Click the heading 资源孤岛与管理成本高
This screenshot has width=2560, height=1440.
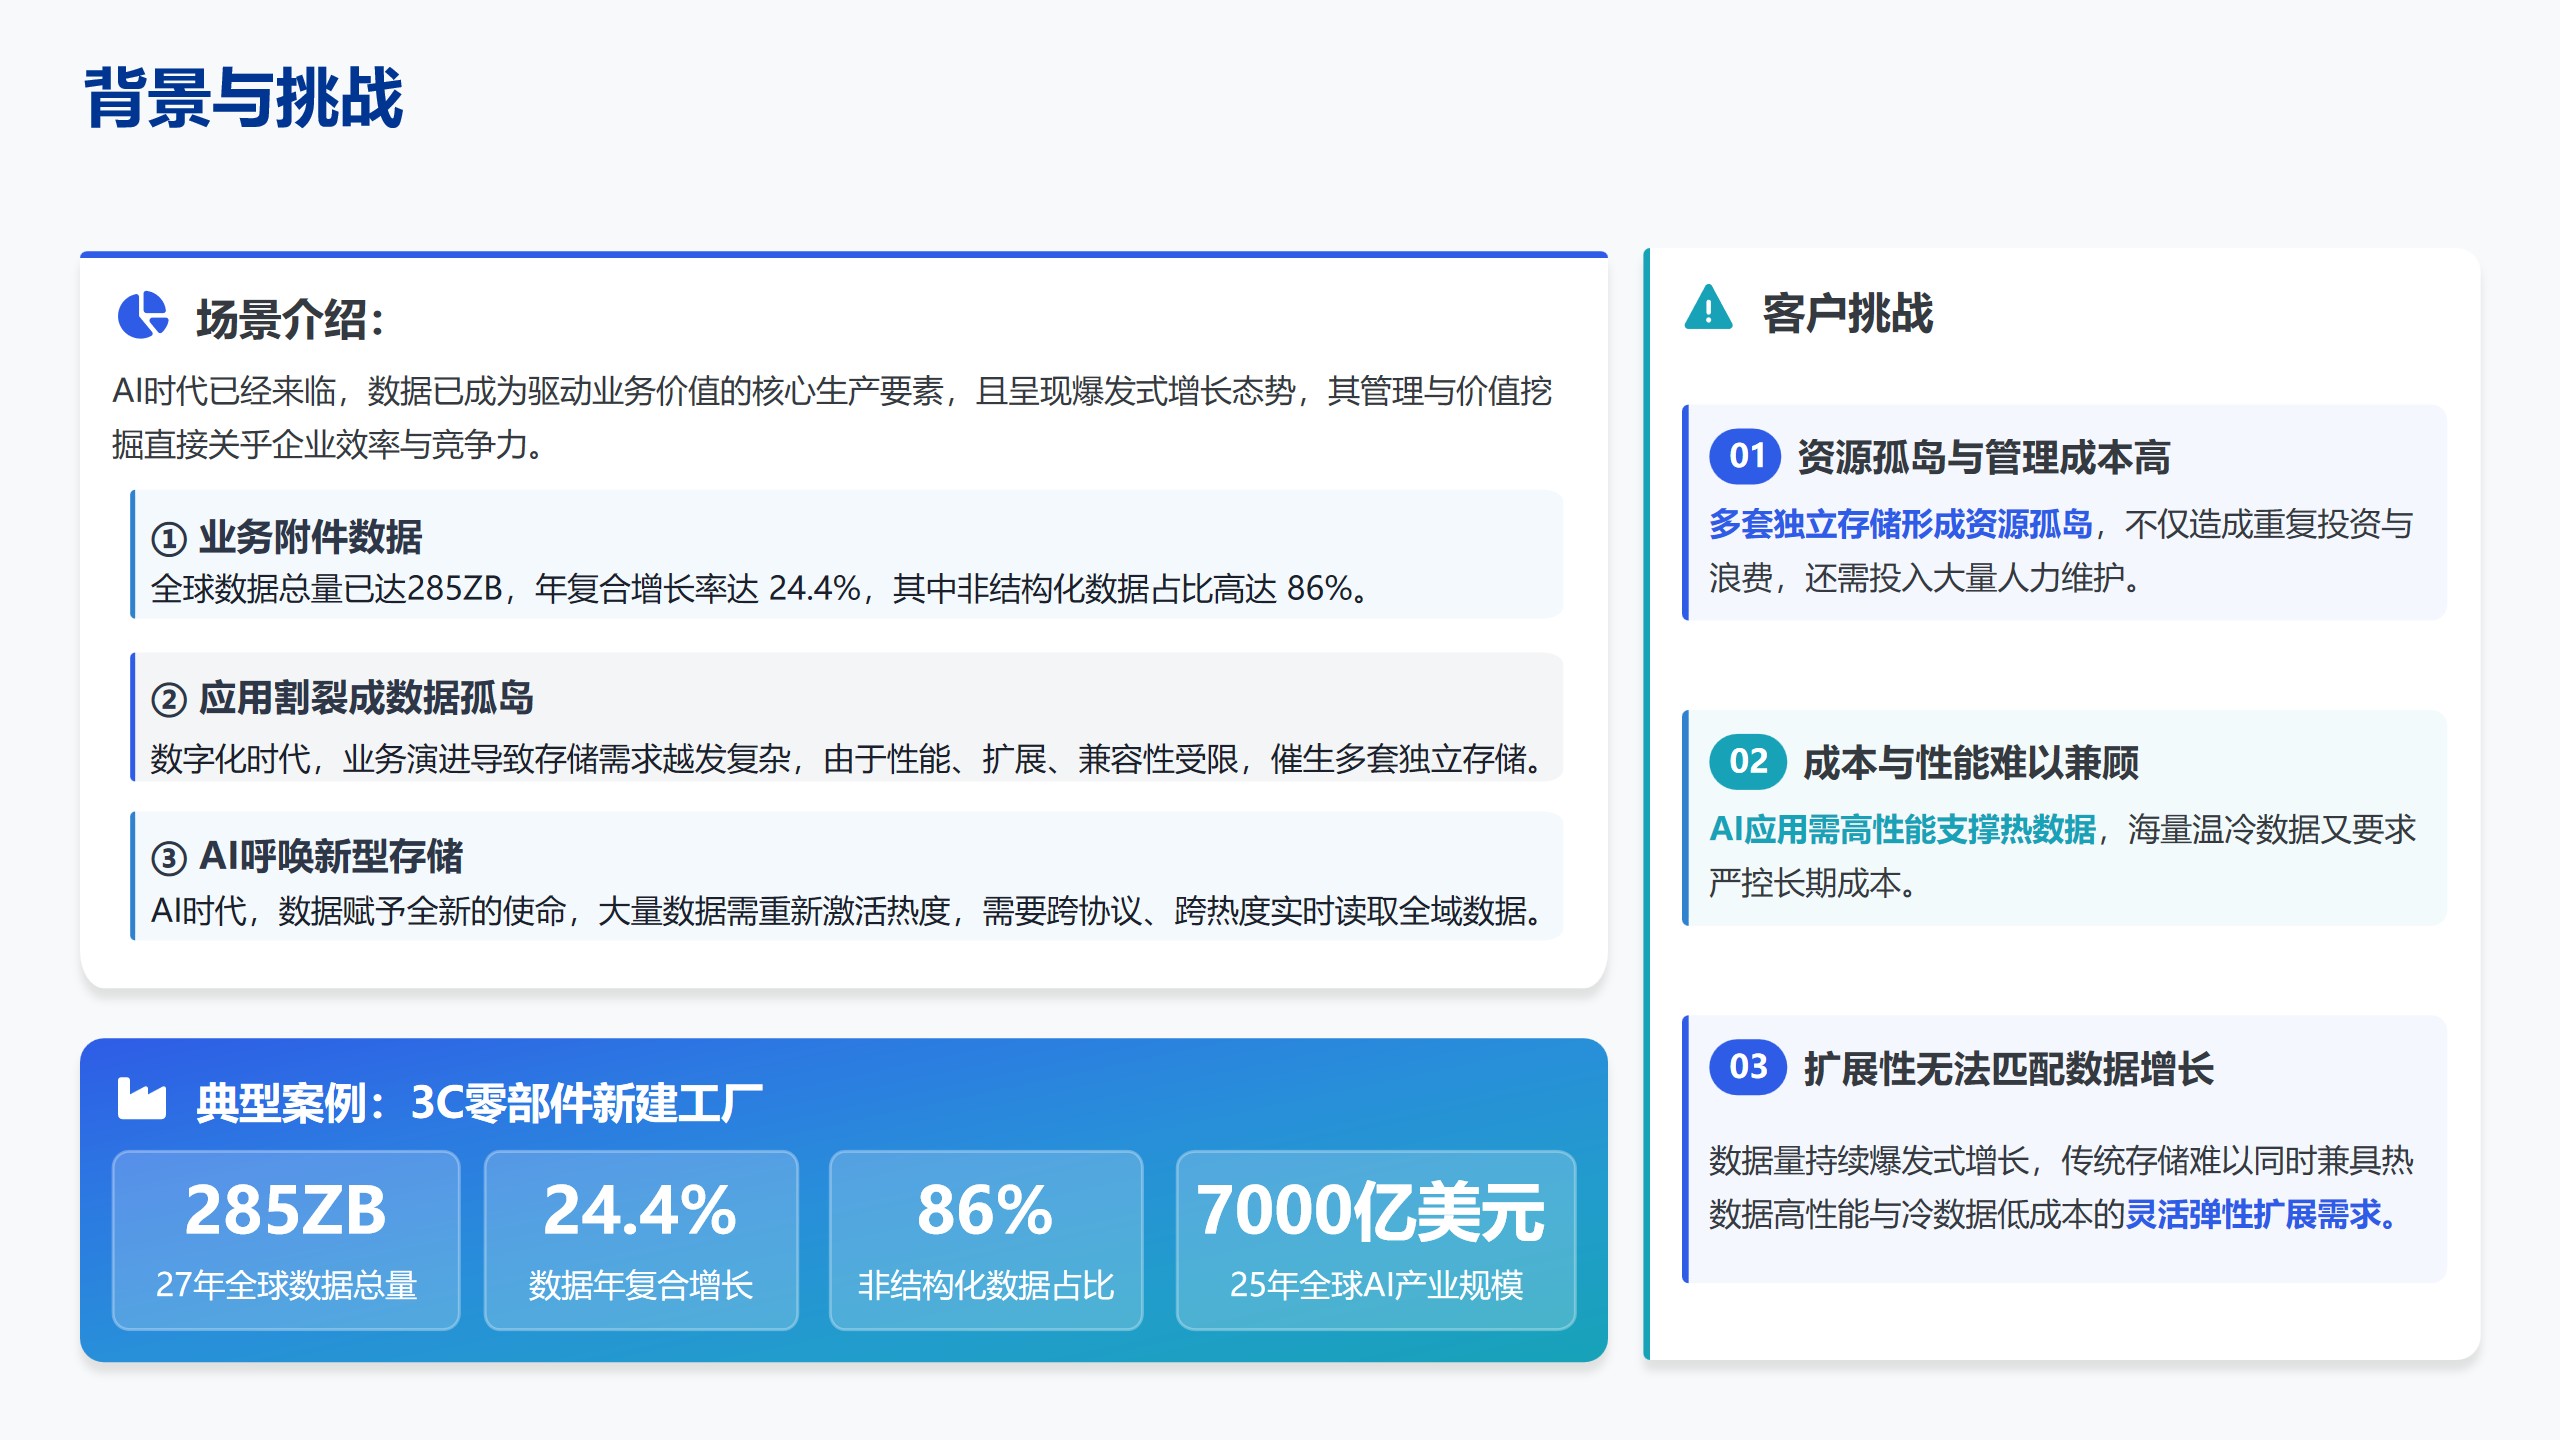coord(1984,458)
